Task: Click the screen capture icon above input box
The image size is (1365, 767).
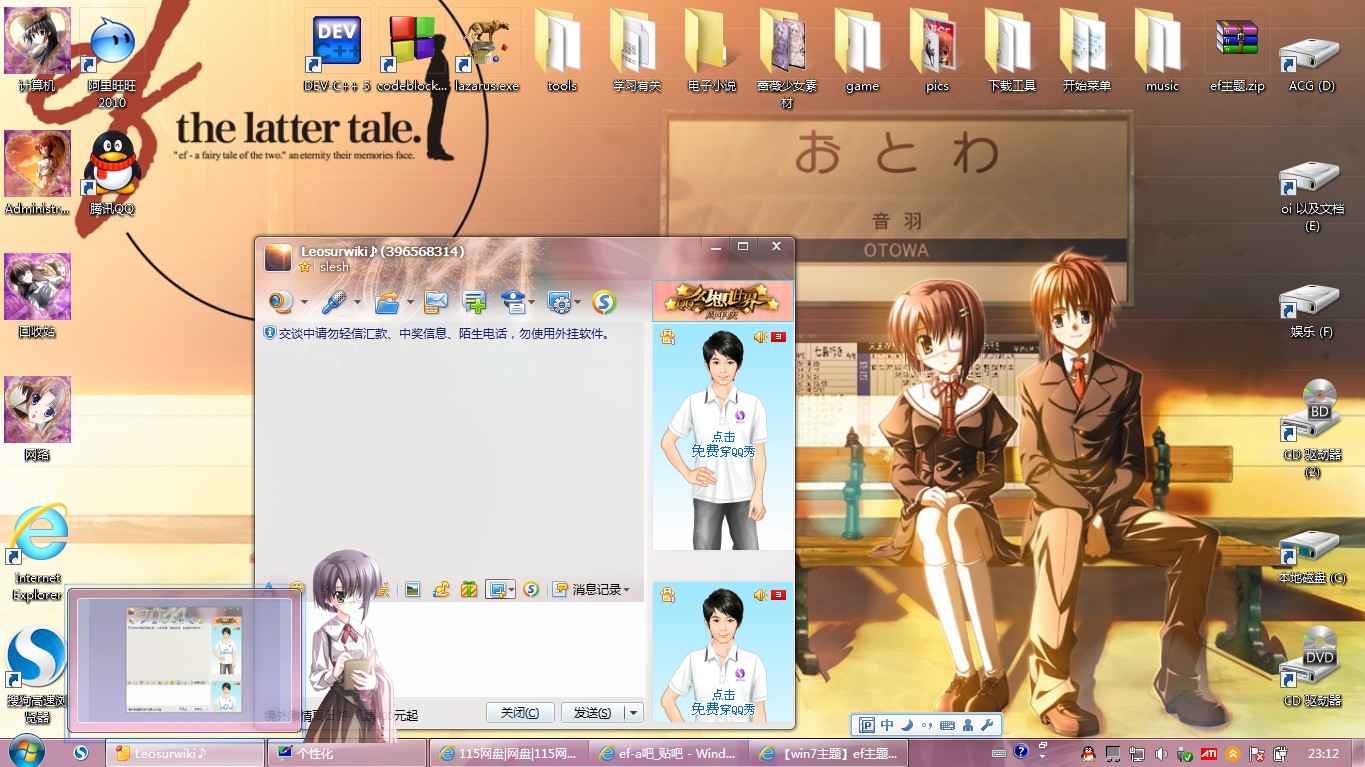Action: (x=496, y=590)
